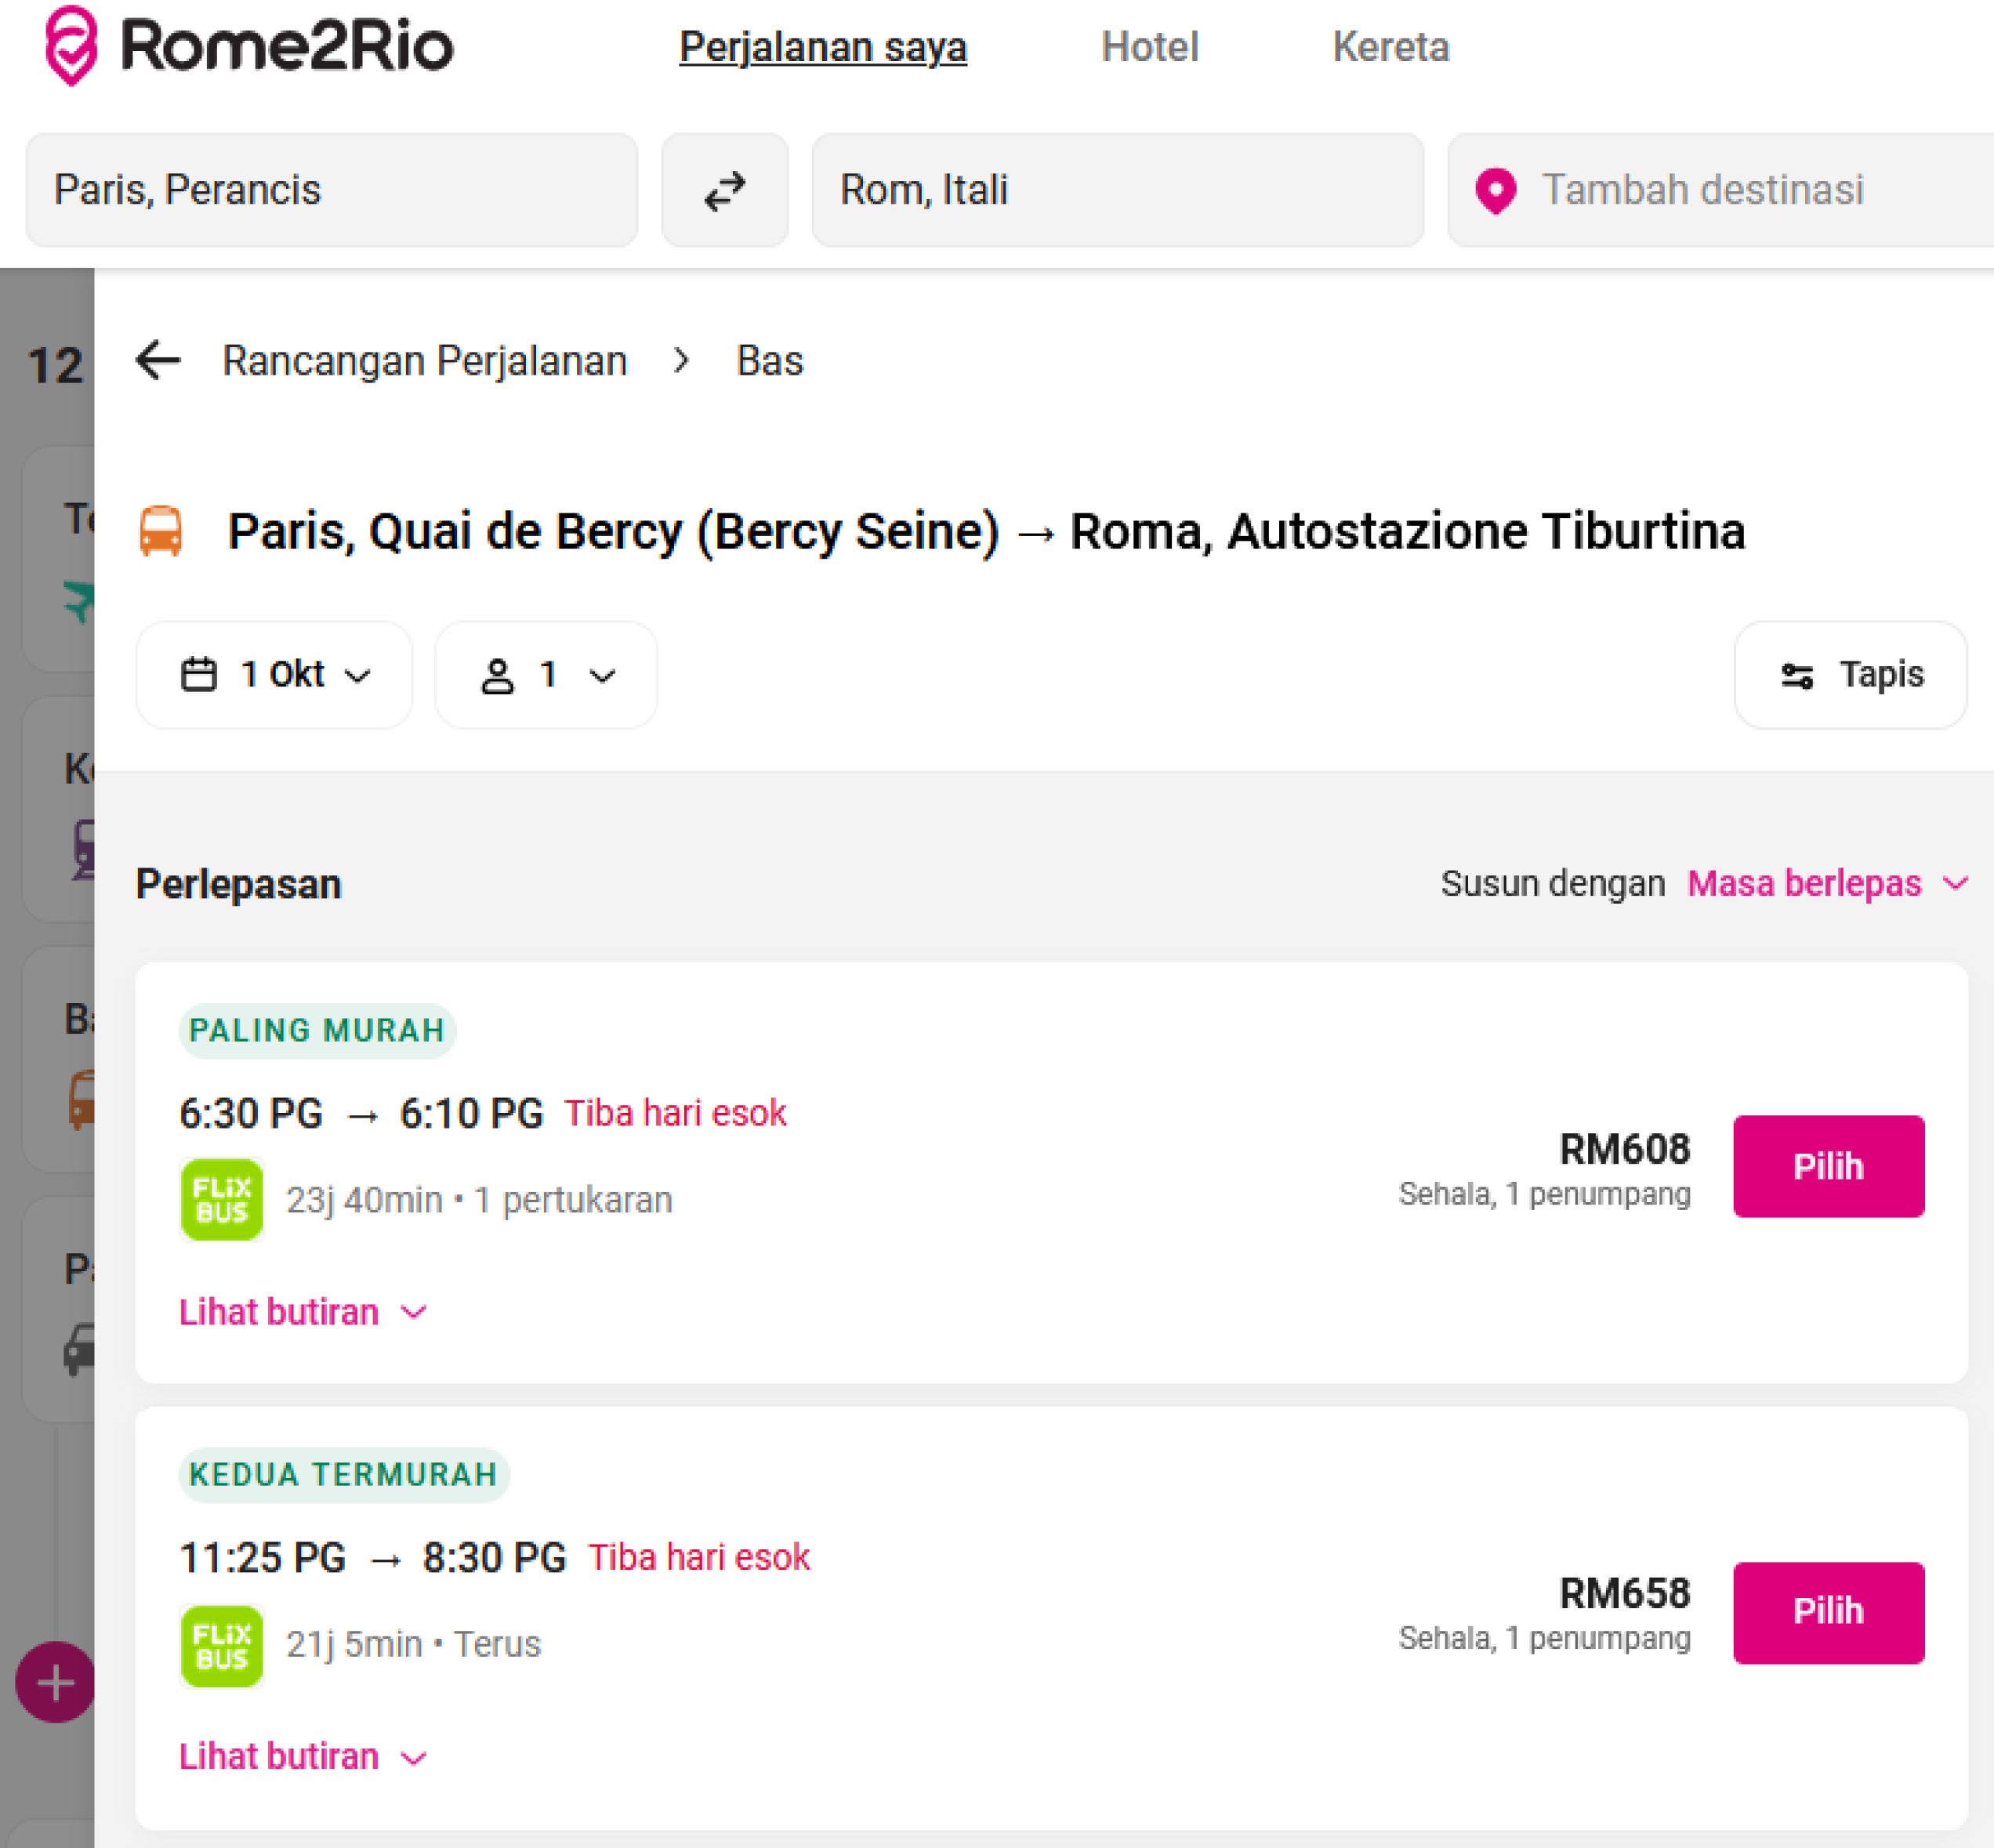1994x1848 pixels.
Task: Click the Rome2Rio logo icon
Action: click(72, 46)
